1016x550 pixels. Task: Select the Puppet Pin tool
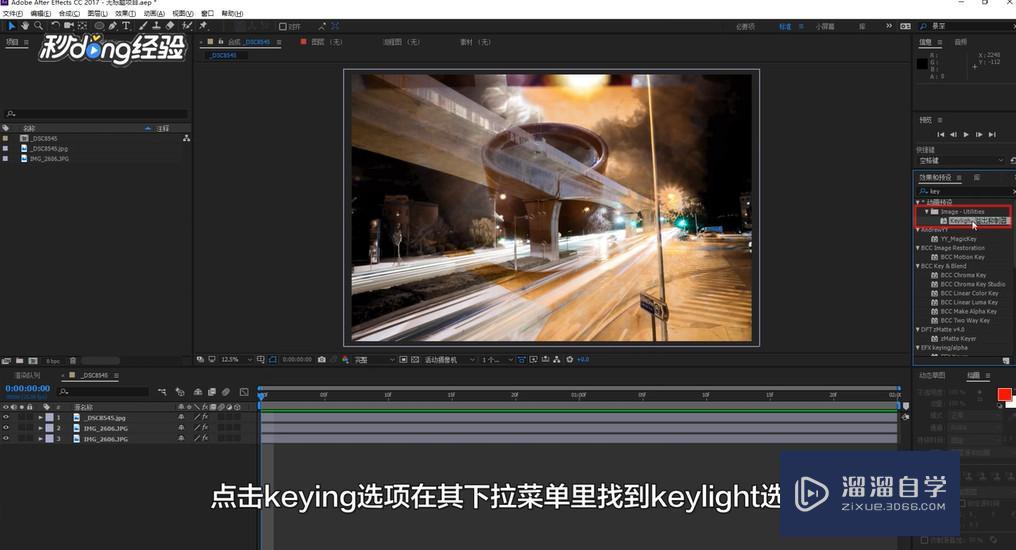203,26
